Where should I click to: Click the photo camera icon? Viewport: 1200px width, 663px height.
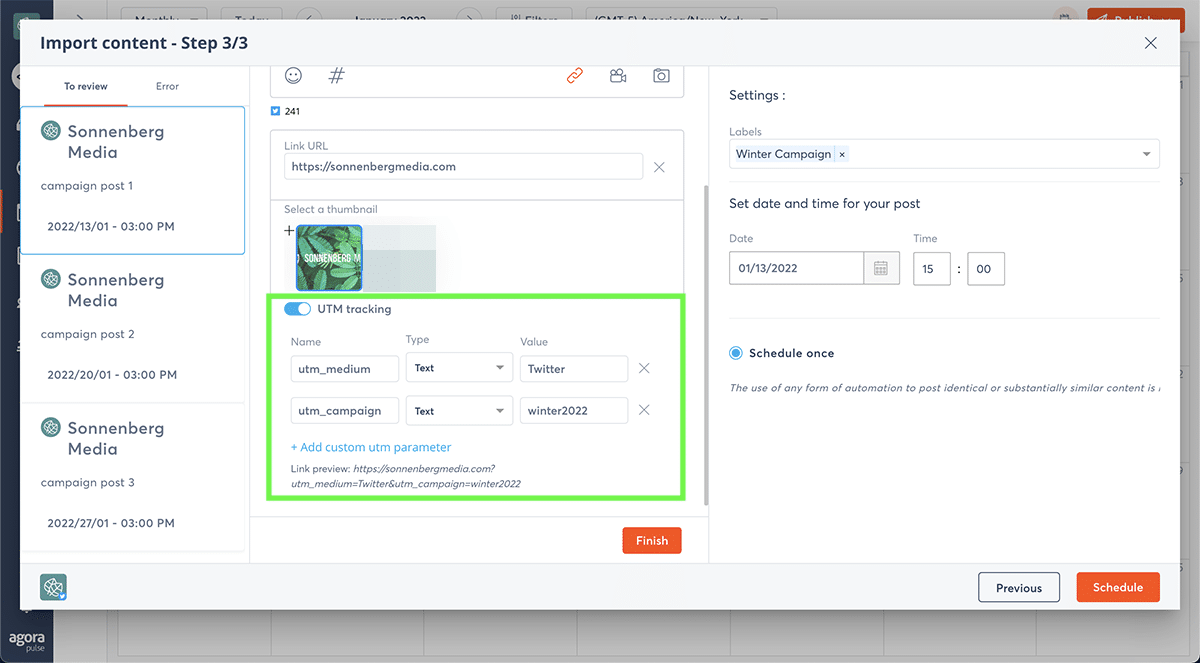(x=661, y=76)
